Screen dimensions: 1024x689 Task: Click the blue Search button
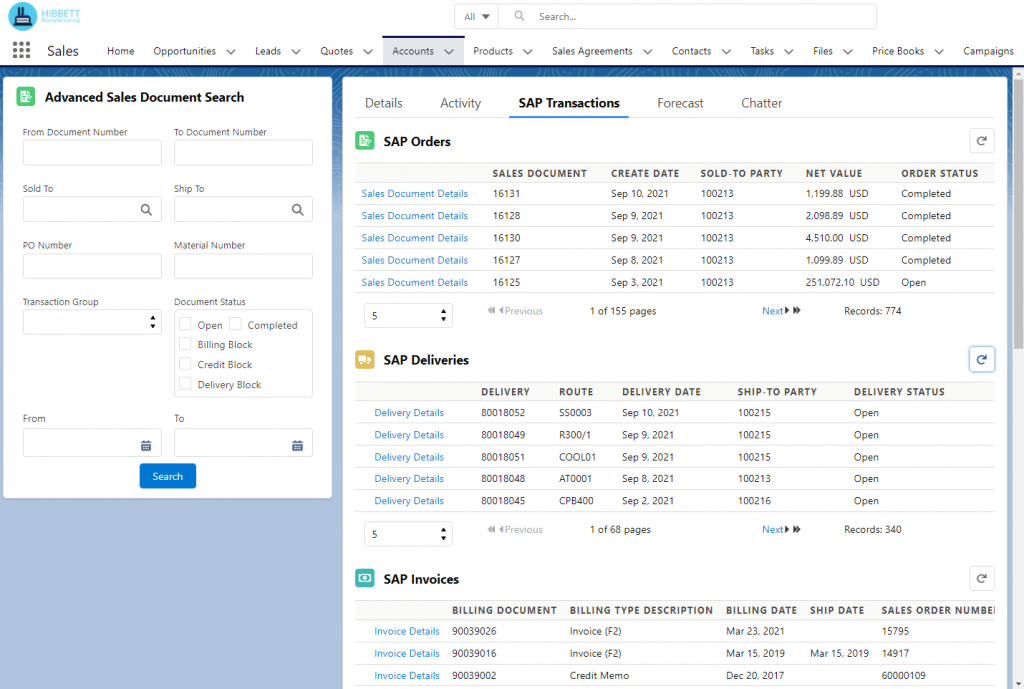point(168,476)
